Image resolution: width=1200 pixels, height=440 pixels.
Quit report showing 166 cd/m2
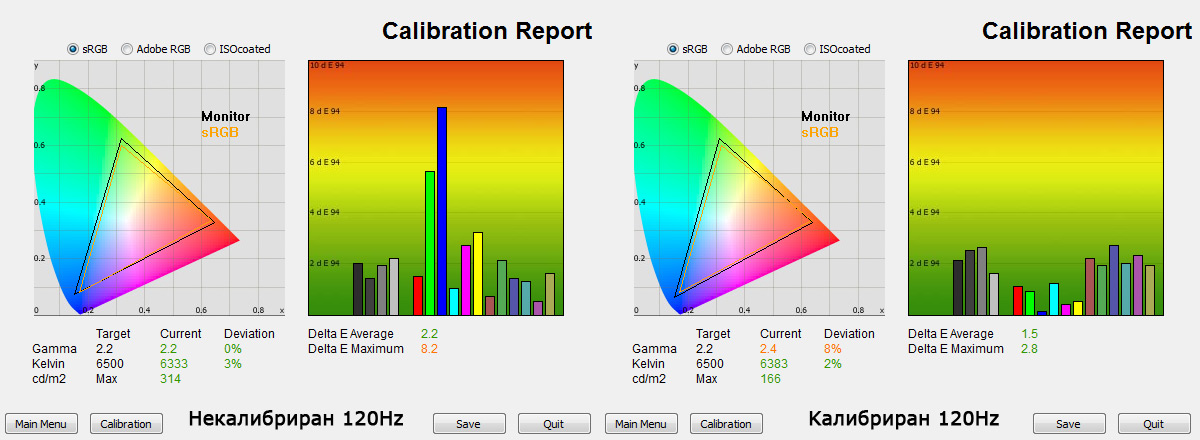pos(1154,424)
